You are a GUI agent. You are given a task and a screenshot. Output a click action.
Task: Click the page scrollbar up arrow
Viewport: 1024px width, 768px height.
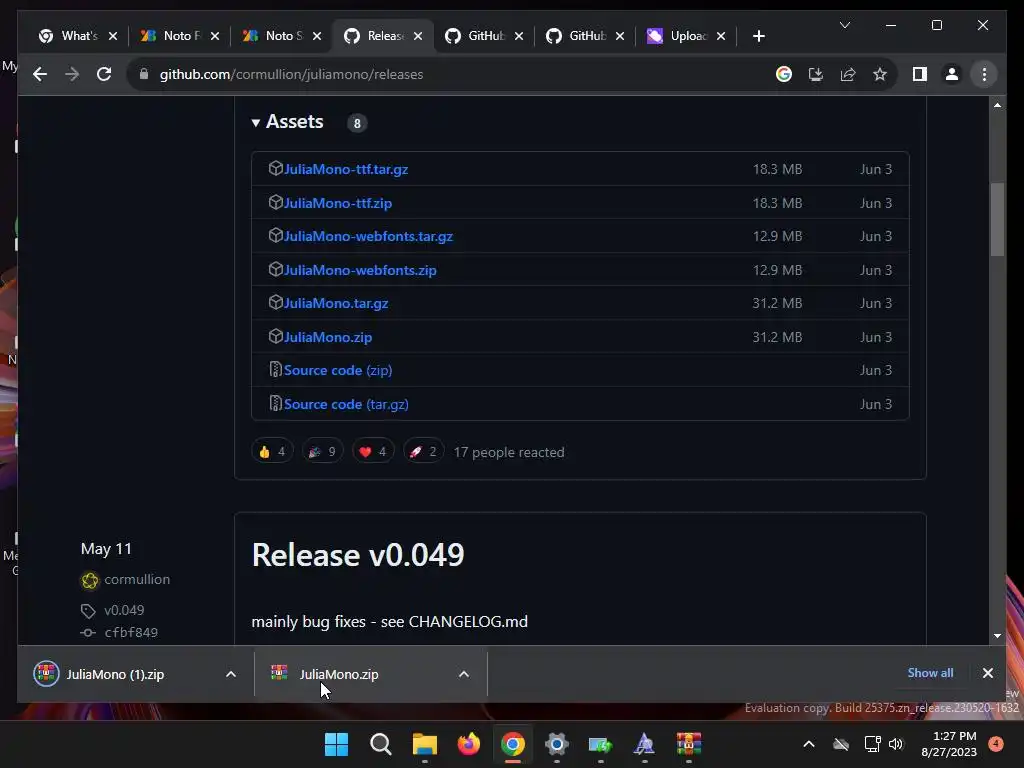pyautogui.click(x=997, y=104)
